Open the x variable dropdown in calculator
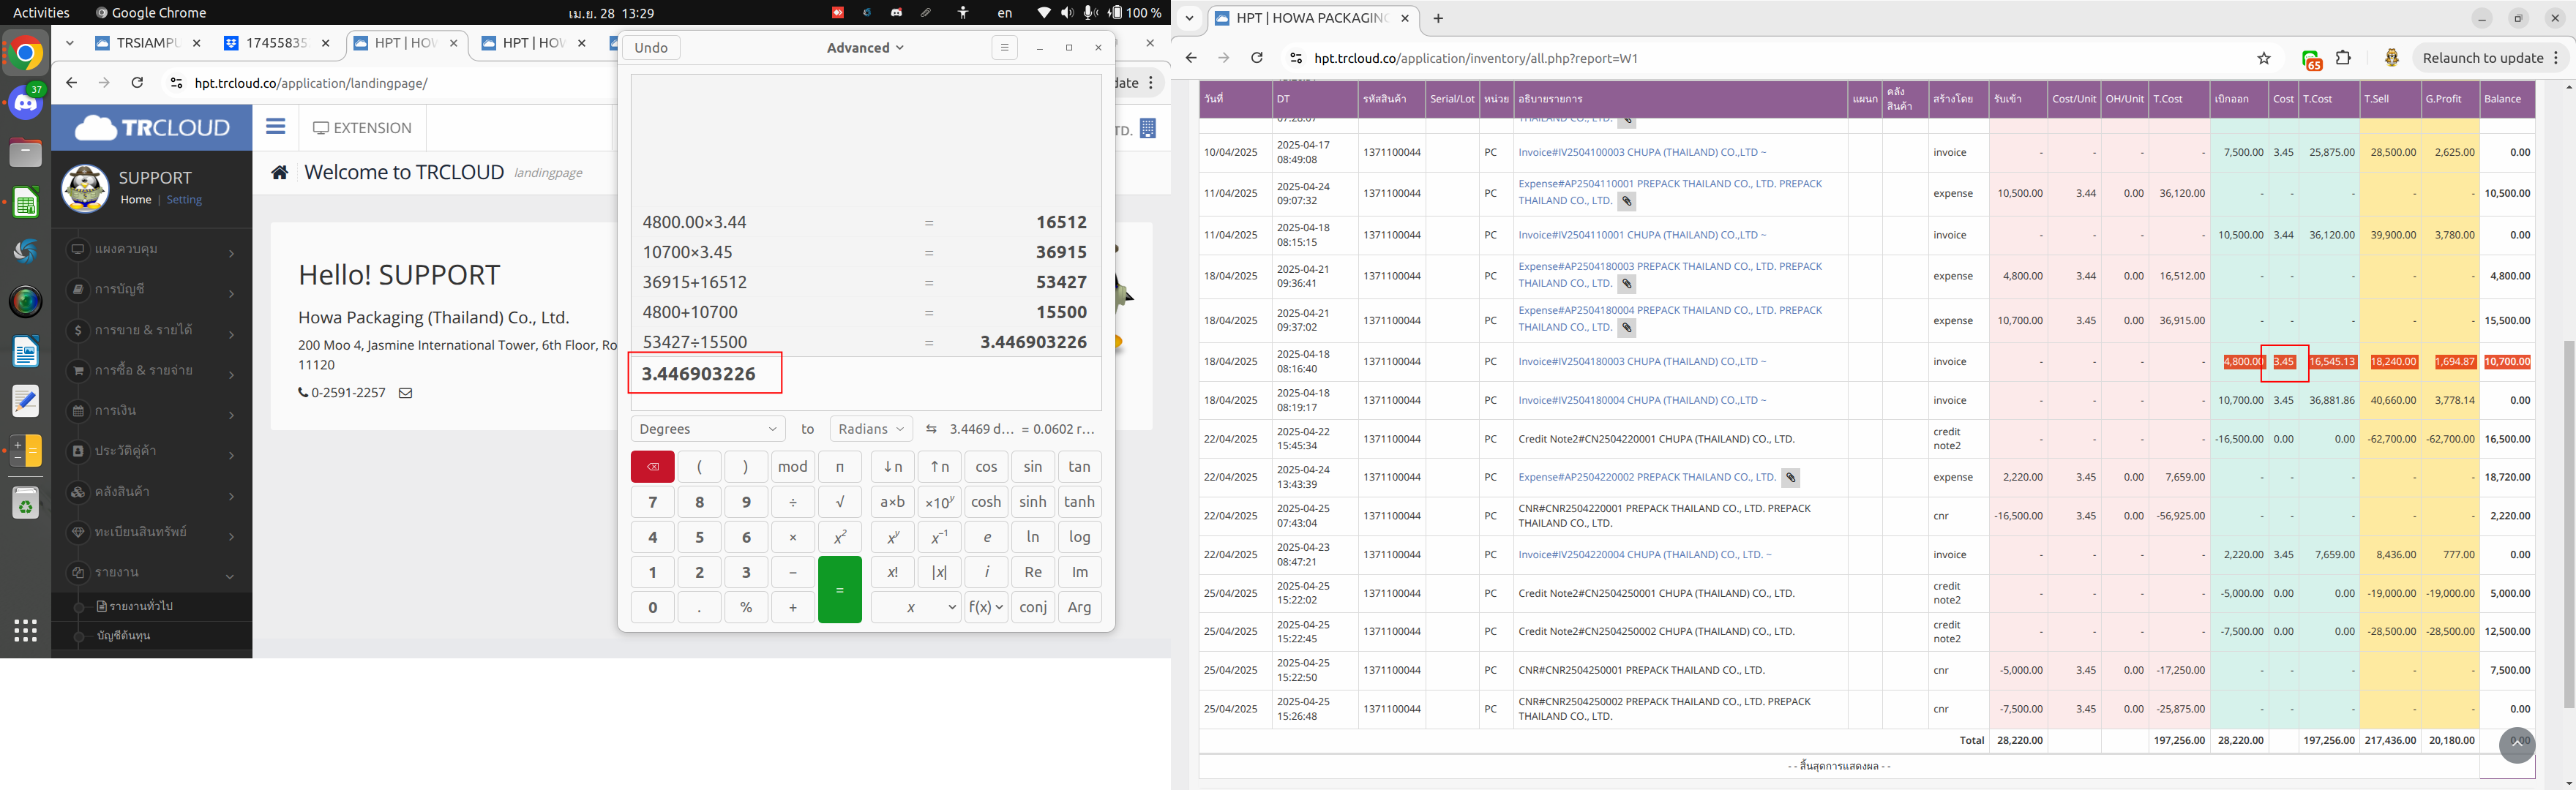Image resolution: width=2576 pixels, height=790 pixels. click(916, 607)
